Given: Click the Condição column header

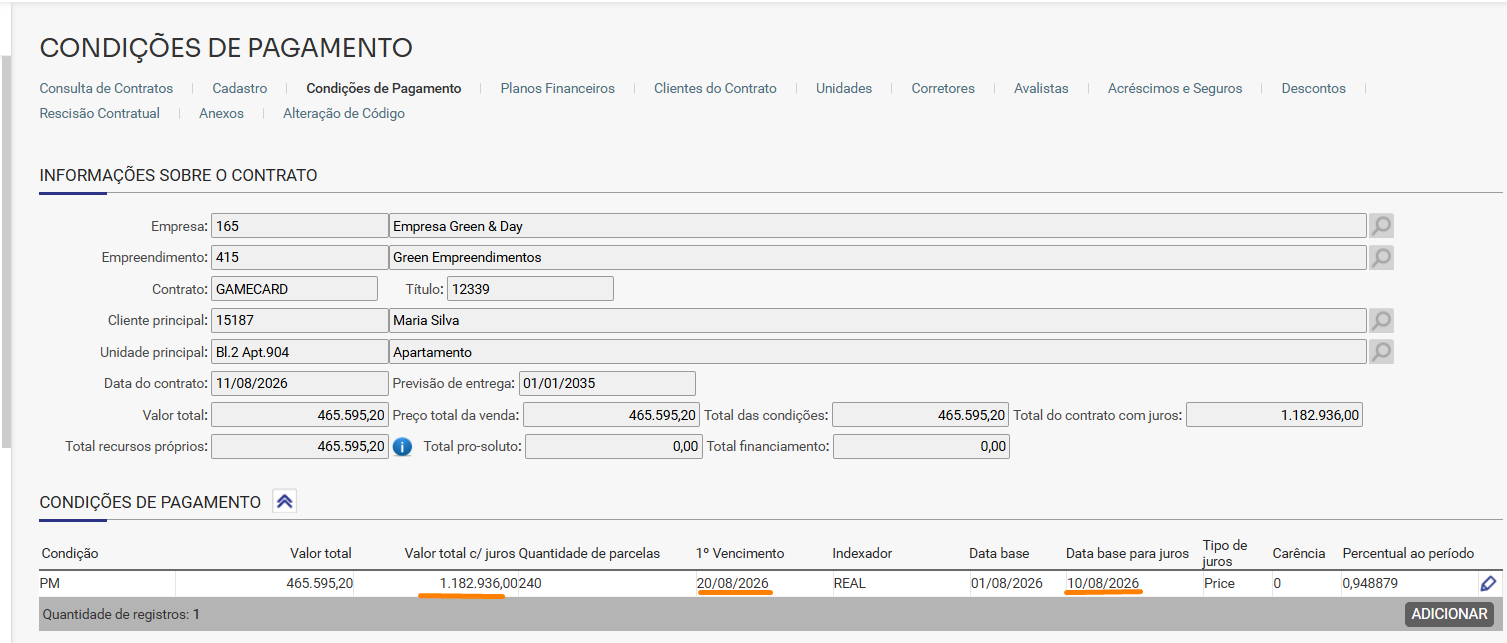Looking at the screenshot, I should [x=70, y=553].
